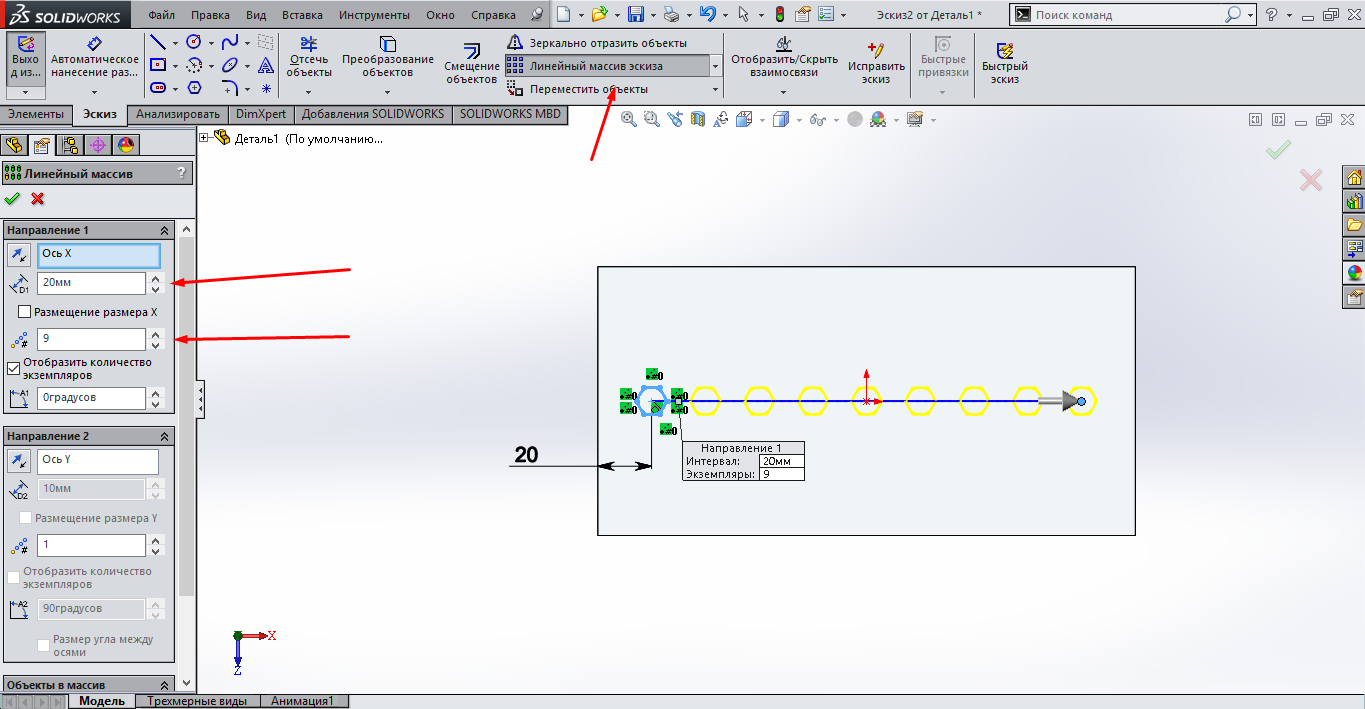
Task: Select the Corner Rectangle tool
Action: click(158, 65)
